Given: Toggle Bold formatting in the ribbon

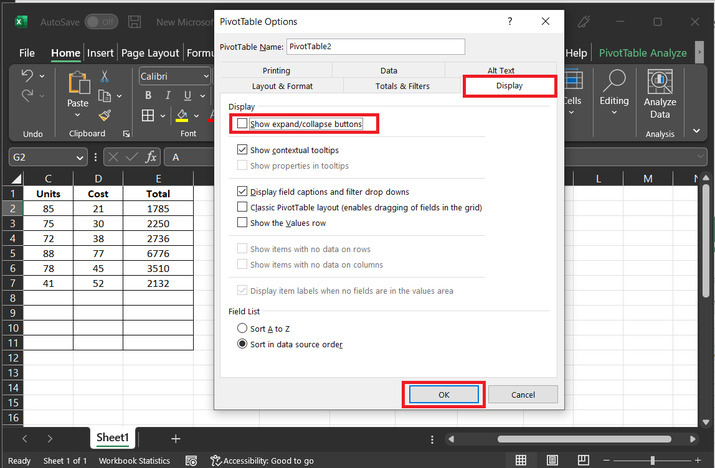Looking at the screenshot, I should click(147, 96).
